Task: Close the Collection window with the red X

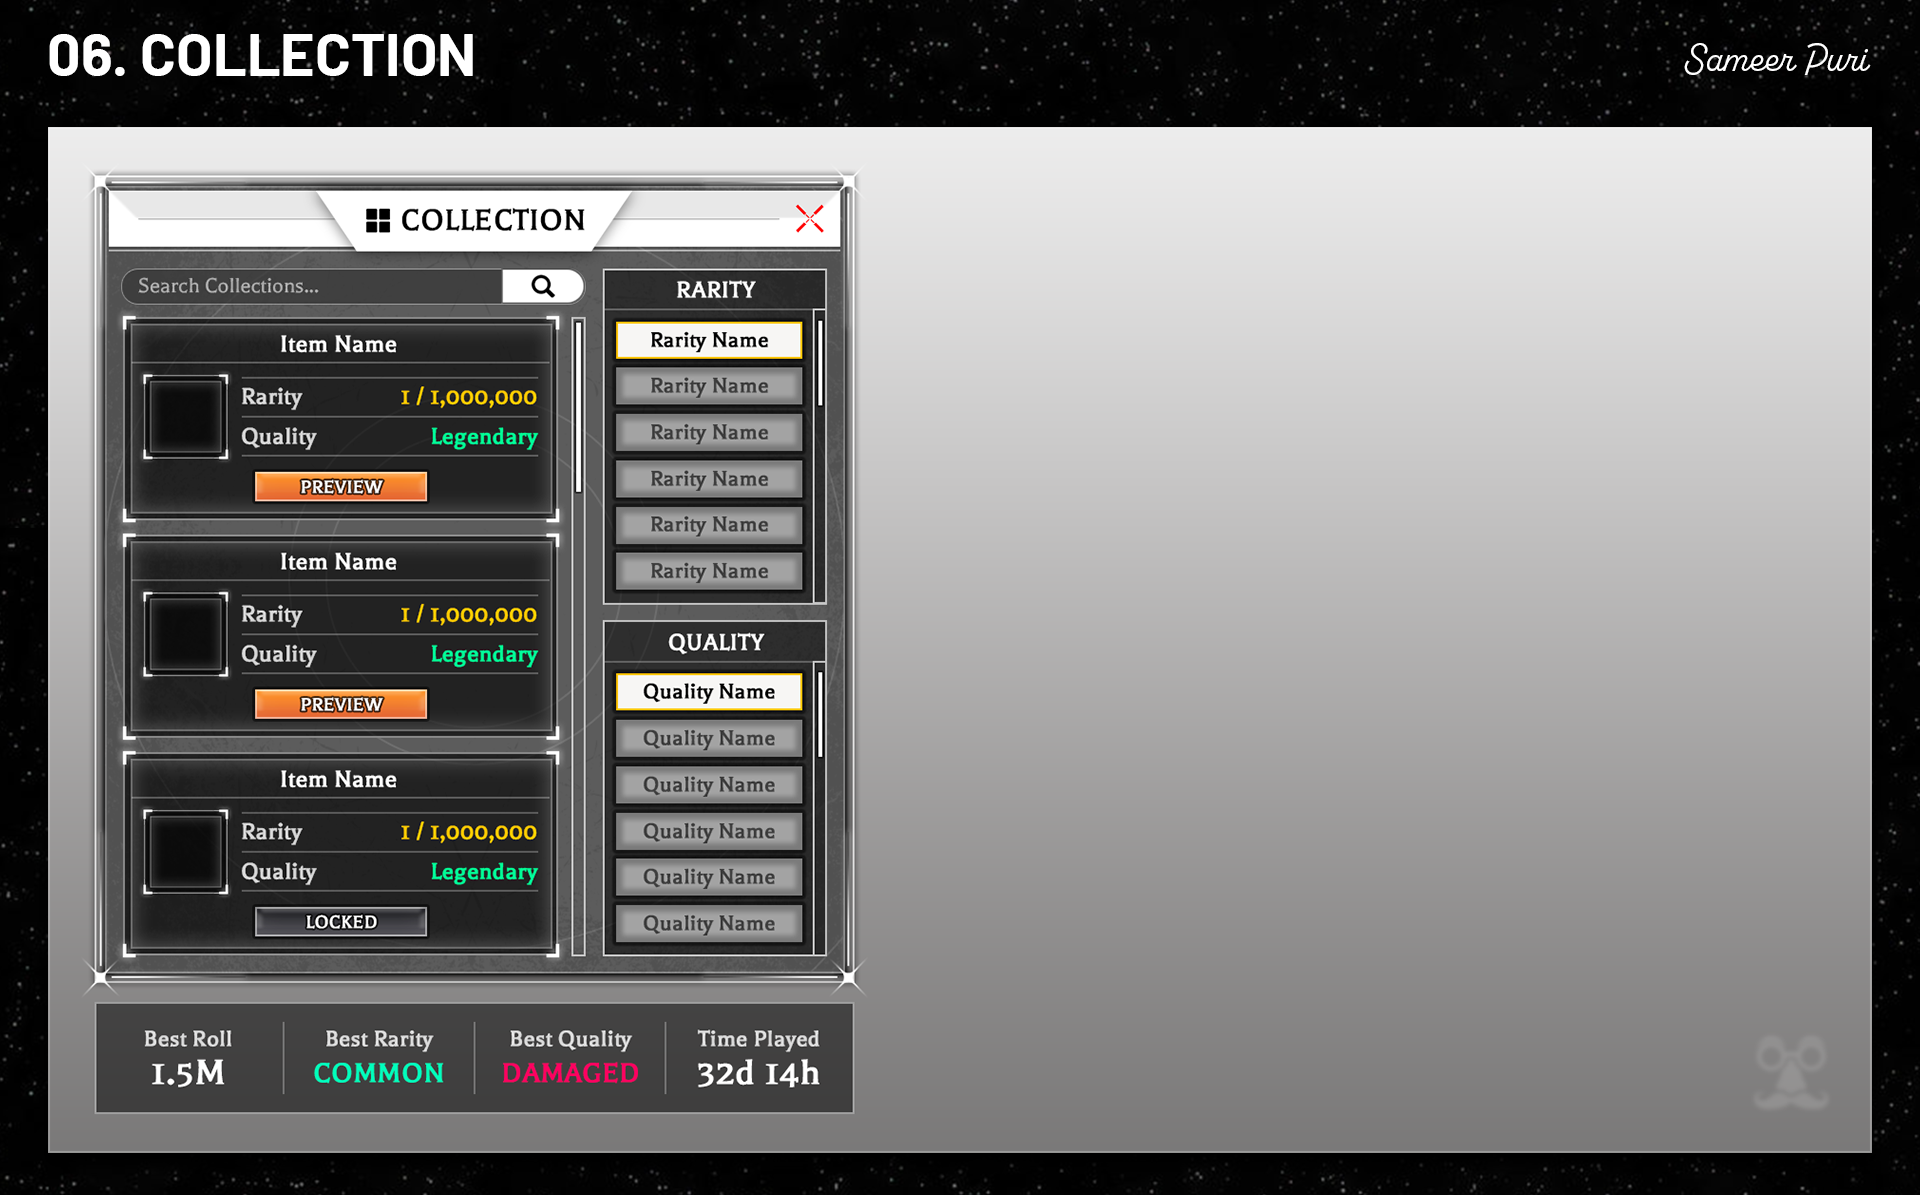Action: coord(809,218)
